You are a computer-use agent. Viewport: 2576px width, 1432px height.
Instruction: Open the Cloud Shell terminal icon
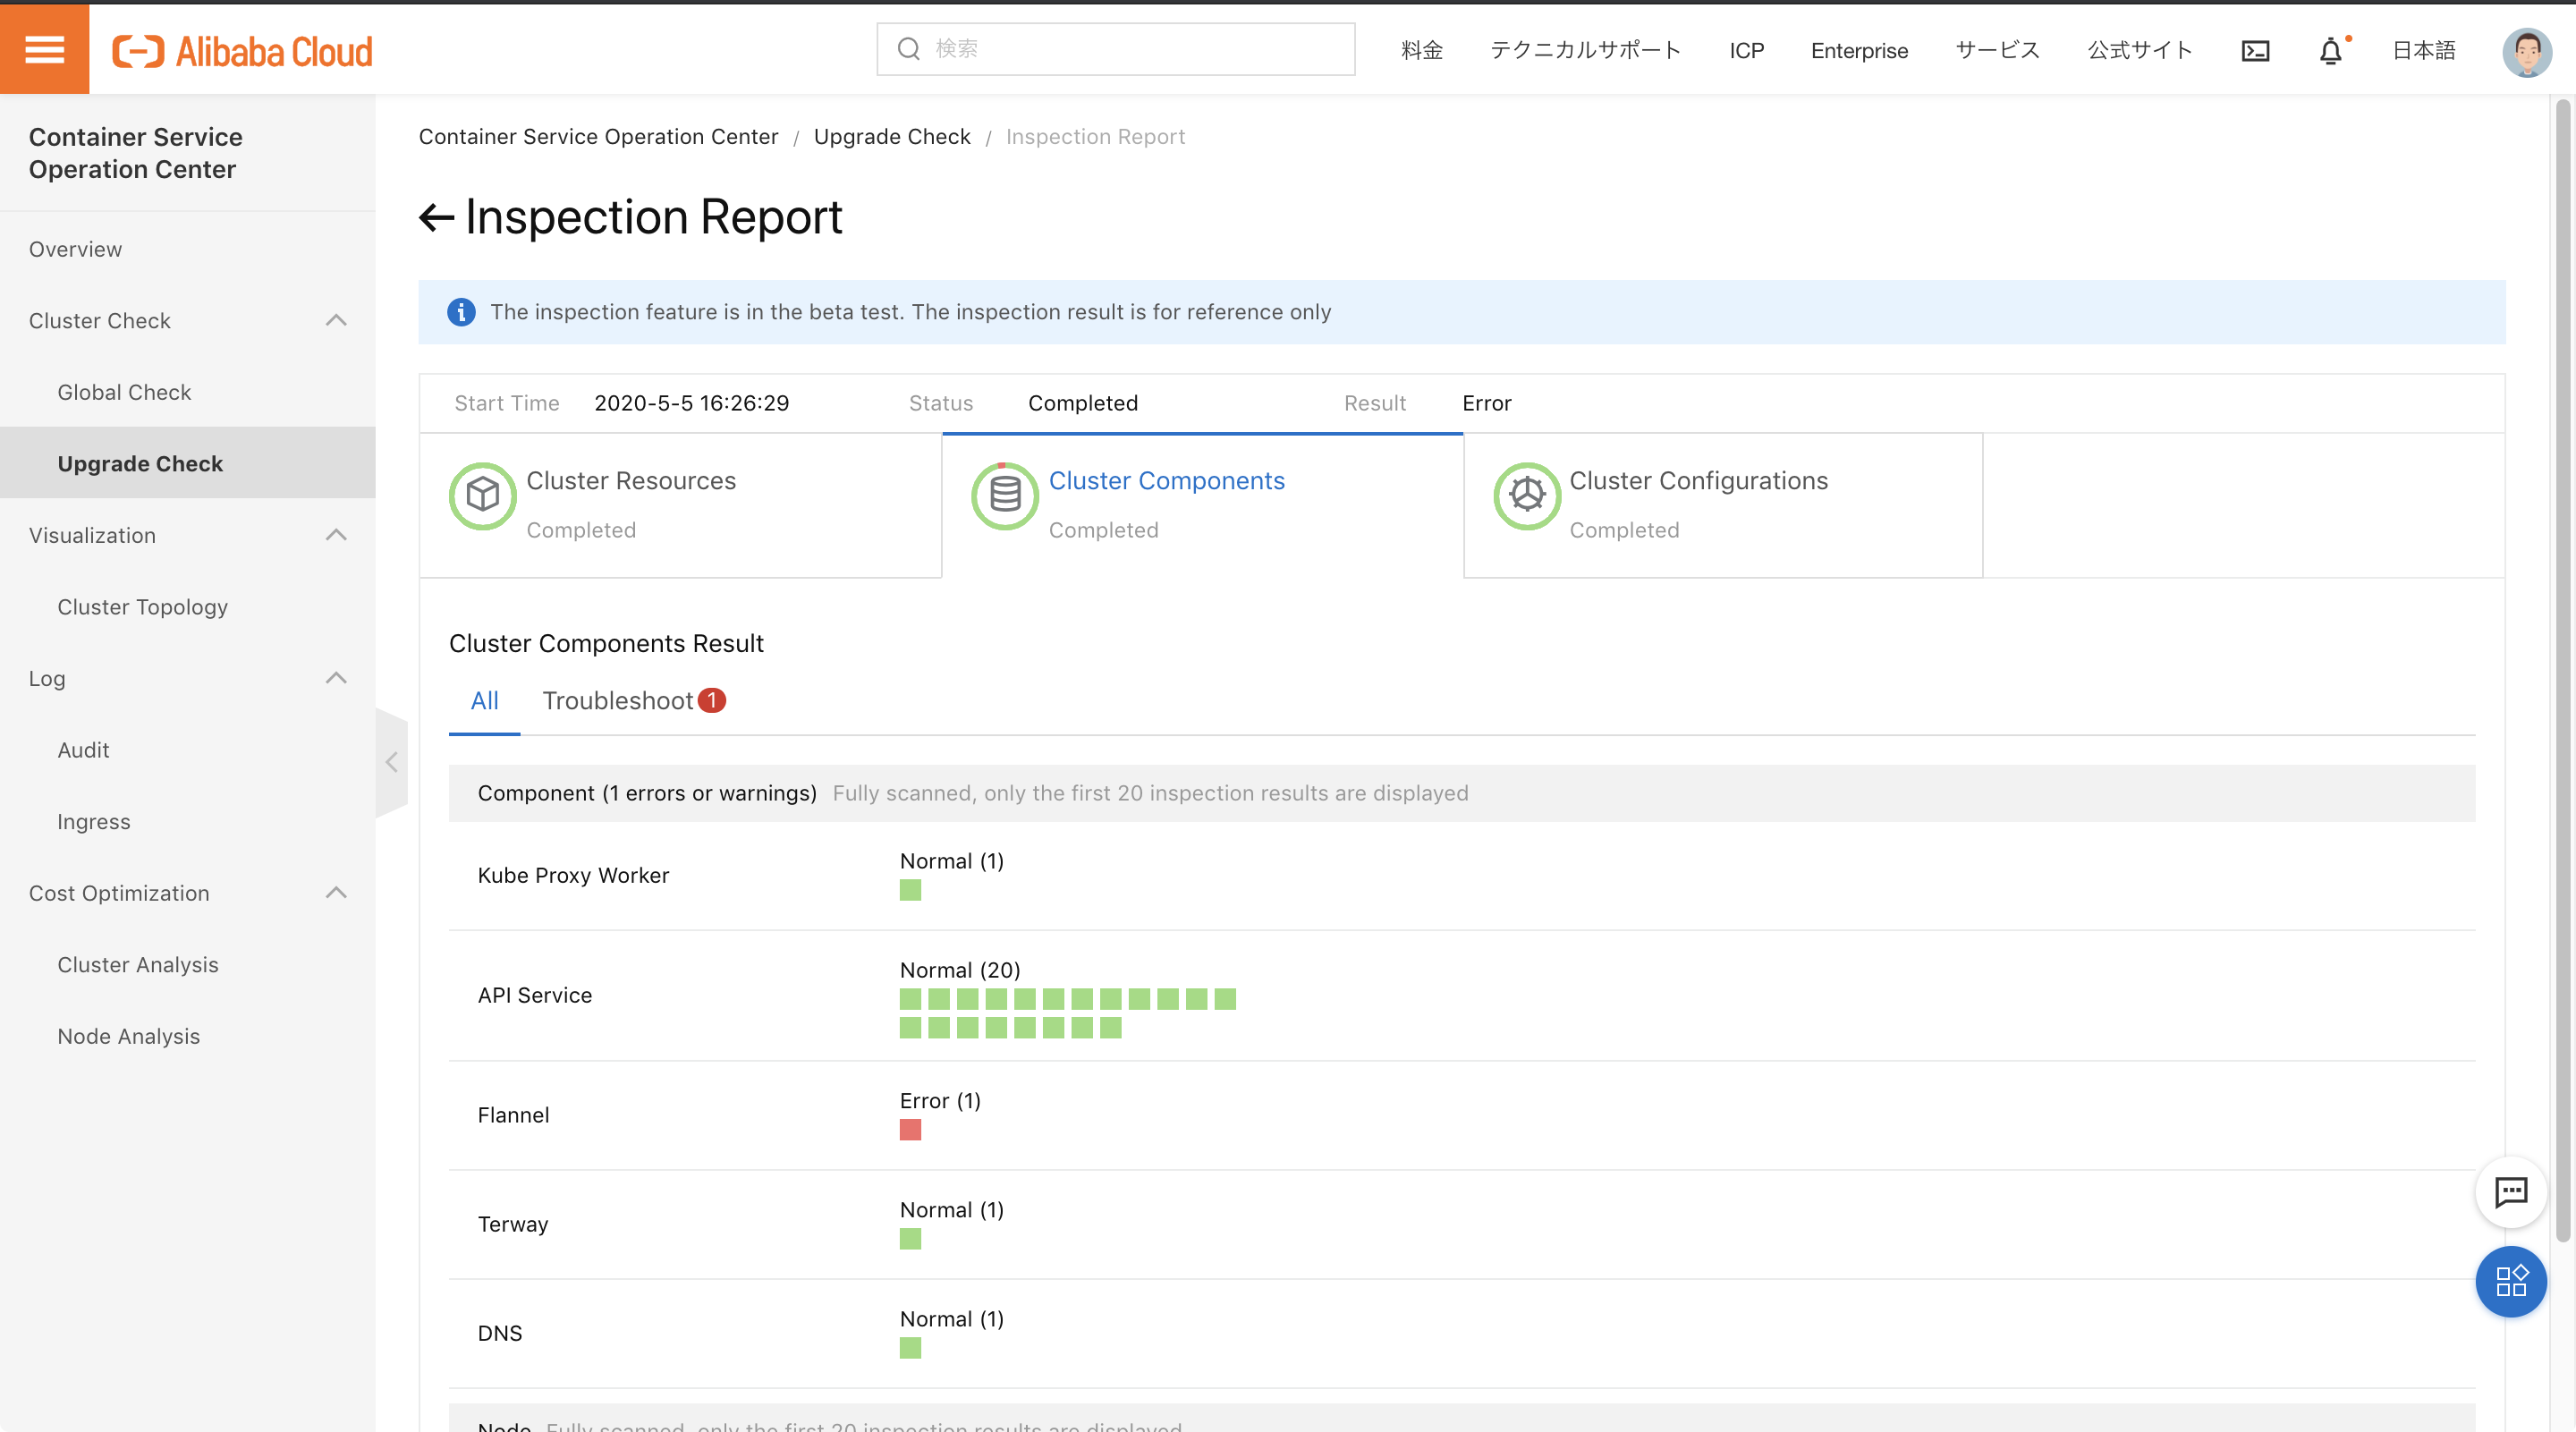coord(2255,50)
